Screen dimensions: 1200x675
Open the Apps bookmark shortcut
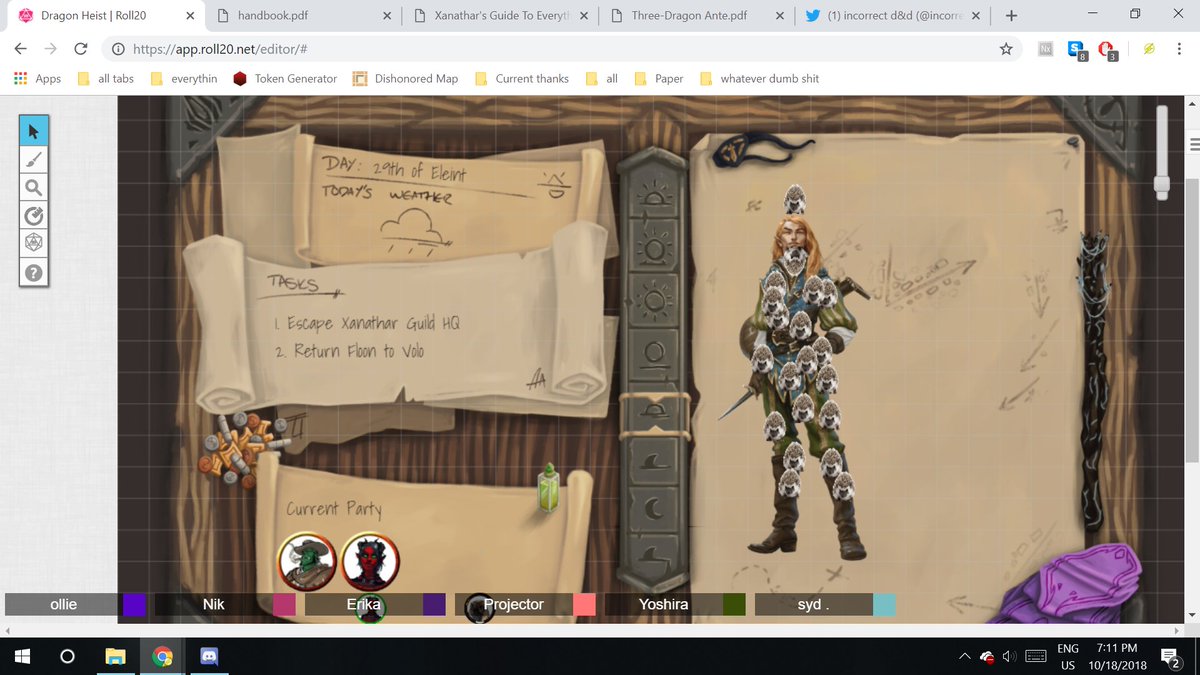37,79
